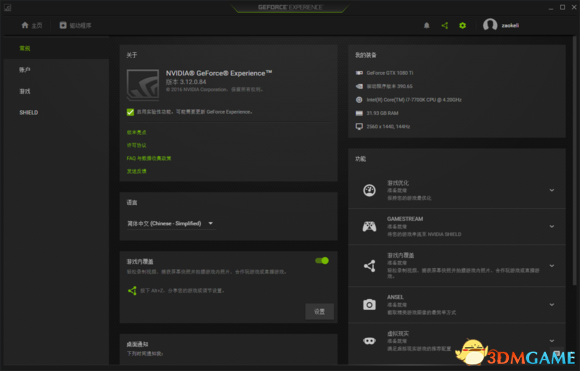
Task: Click the right-side vertical scrollbar
Action: point(574,161)
